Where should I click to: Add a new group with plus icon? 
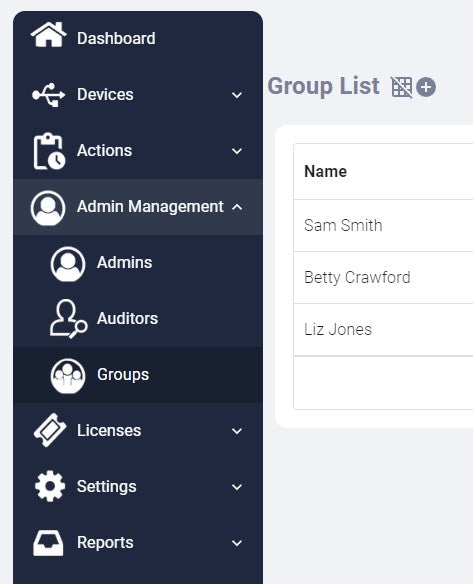426,87
